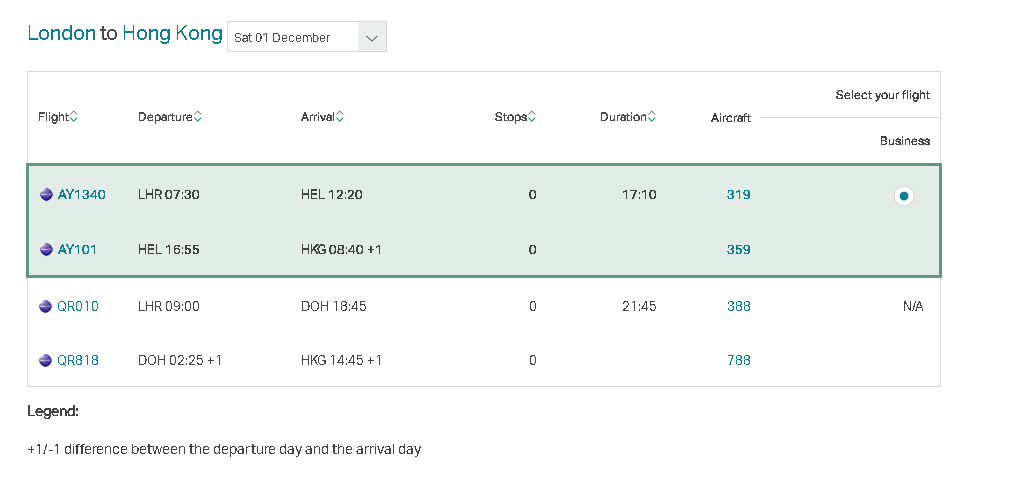Sort by Duration column arrows
1013x479 pixels.
point(652,117)
